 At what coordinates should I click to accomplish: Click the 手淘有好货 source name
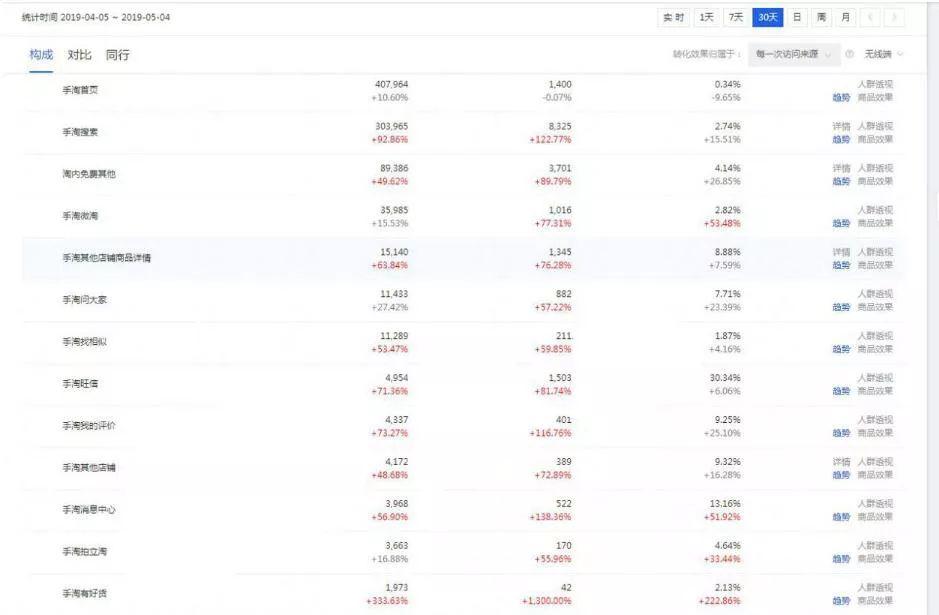84,593
